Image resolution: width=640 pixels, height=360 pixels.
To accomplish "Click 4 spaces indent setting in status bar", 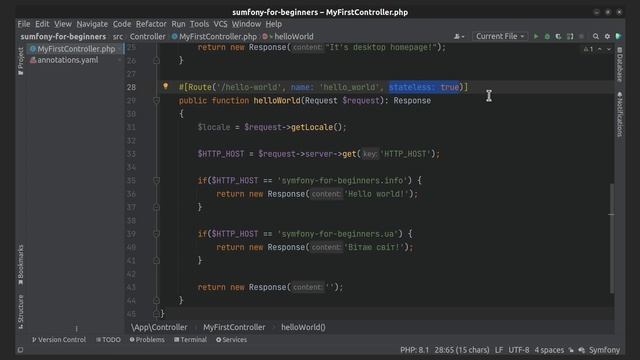I will 549,350.
